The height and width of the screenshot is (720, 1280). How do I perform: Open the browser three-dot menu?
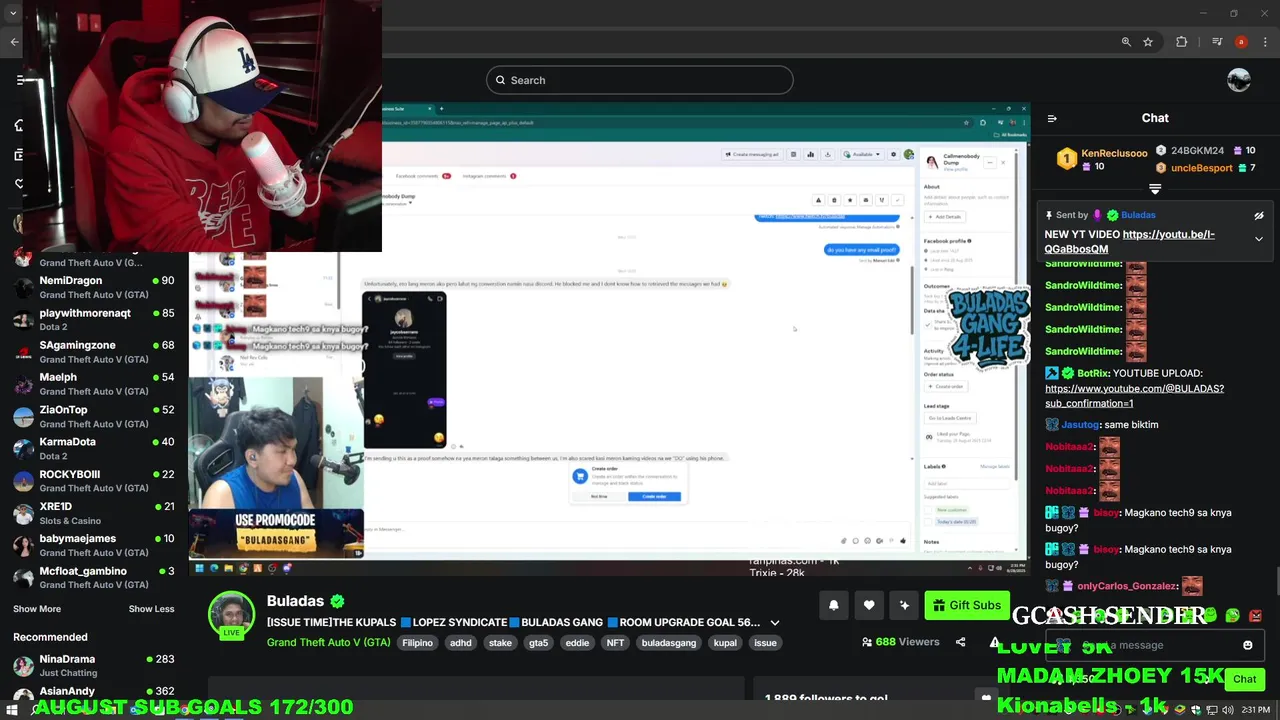[x=1265, y=42]
